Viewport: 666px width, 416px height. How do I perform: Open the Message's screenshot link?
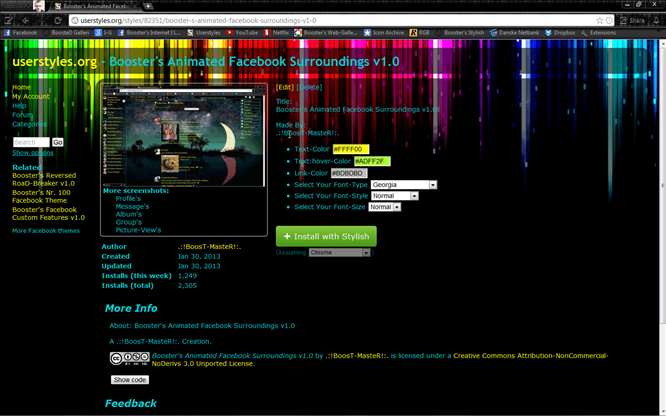133,207
